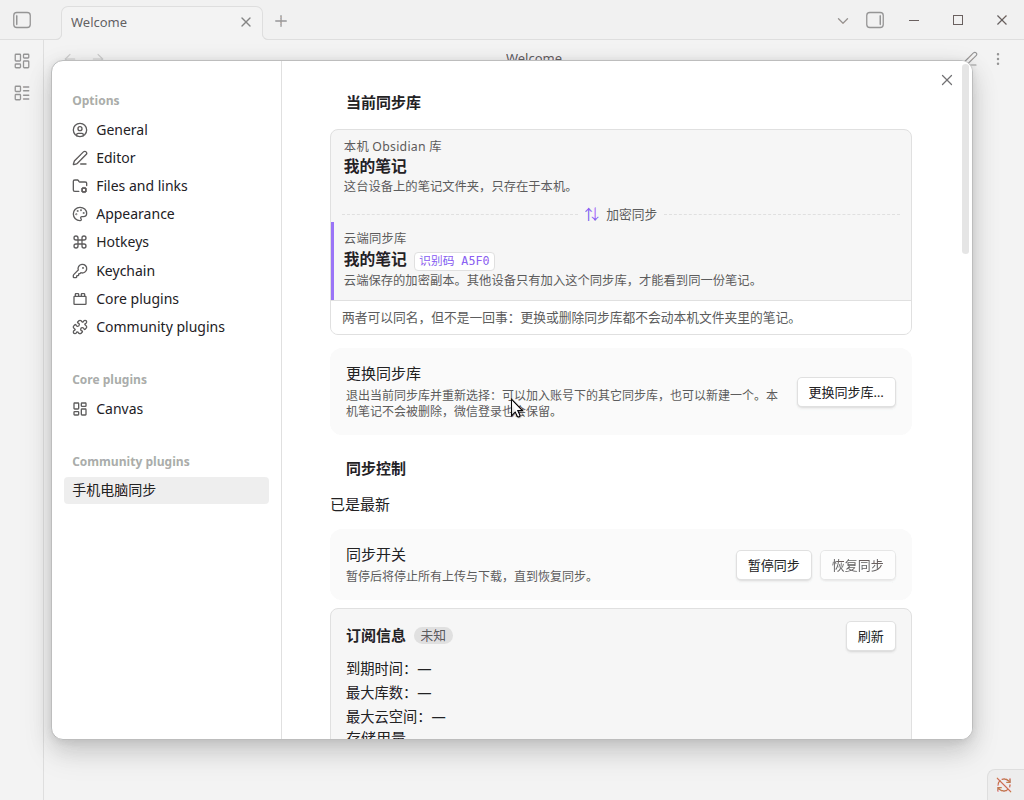Click the 已是最新 status text
Image resolution: width=1024 pixels, height=800 pixels.
coord(360,505)
